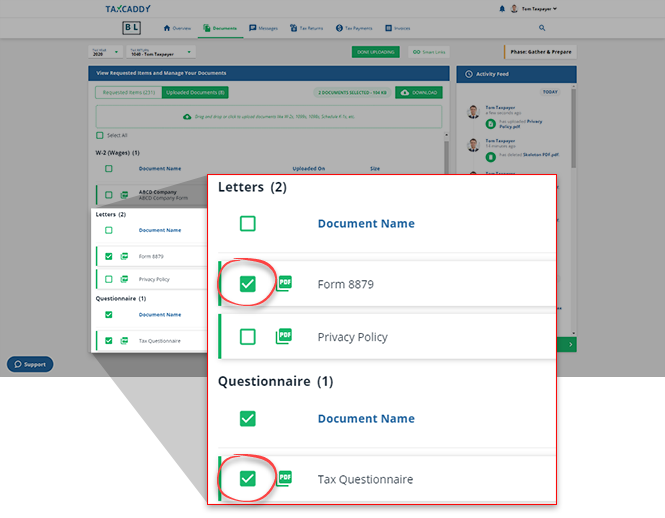Open the Messages tab
Image resolution: width=665 pixels, height=518 pixels.
click(263, 28)
